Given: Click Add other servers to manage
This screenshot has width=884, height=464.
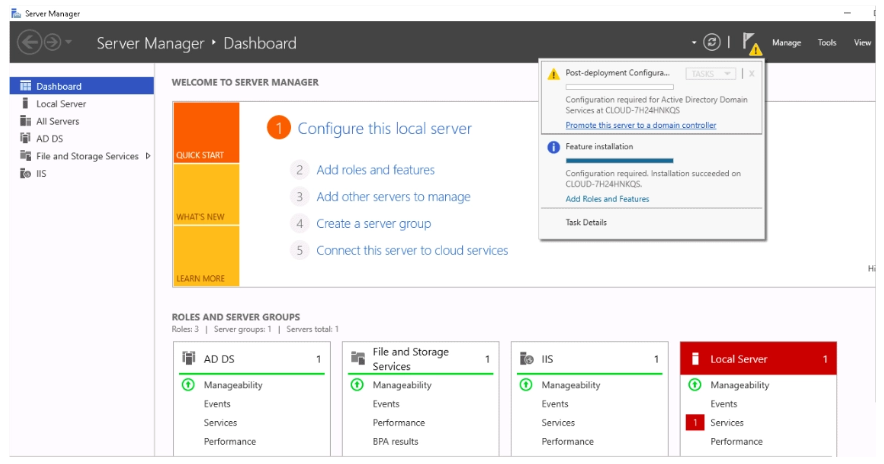Looking at the screenshot, I should pyautogui.click(x=394, y=197).
